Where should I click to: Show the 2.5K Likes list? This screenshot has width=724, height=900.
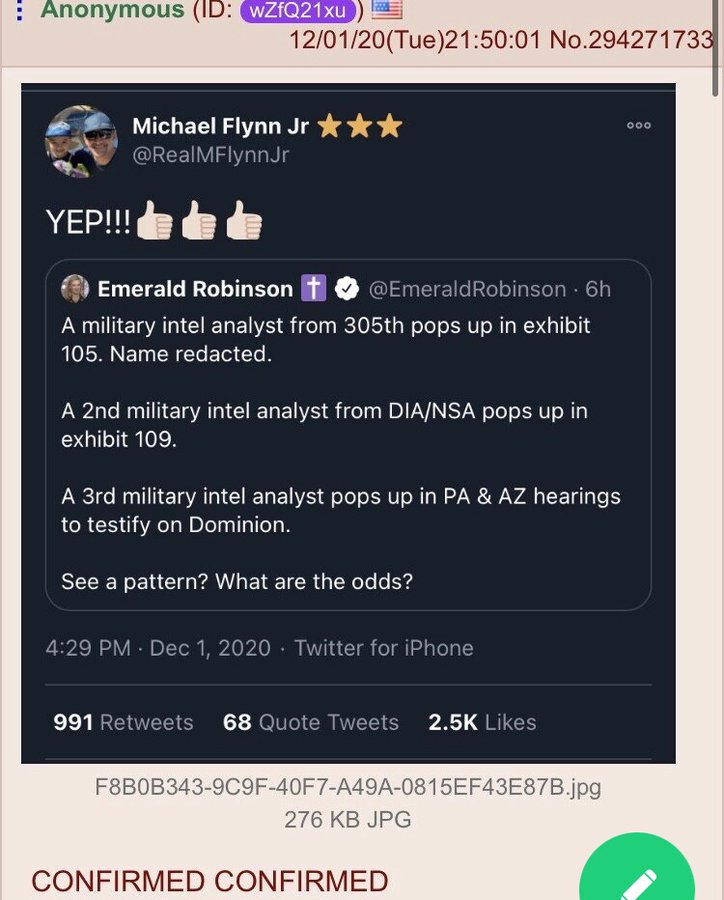pos(482,722)
